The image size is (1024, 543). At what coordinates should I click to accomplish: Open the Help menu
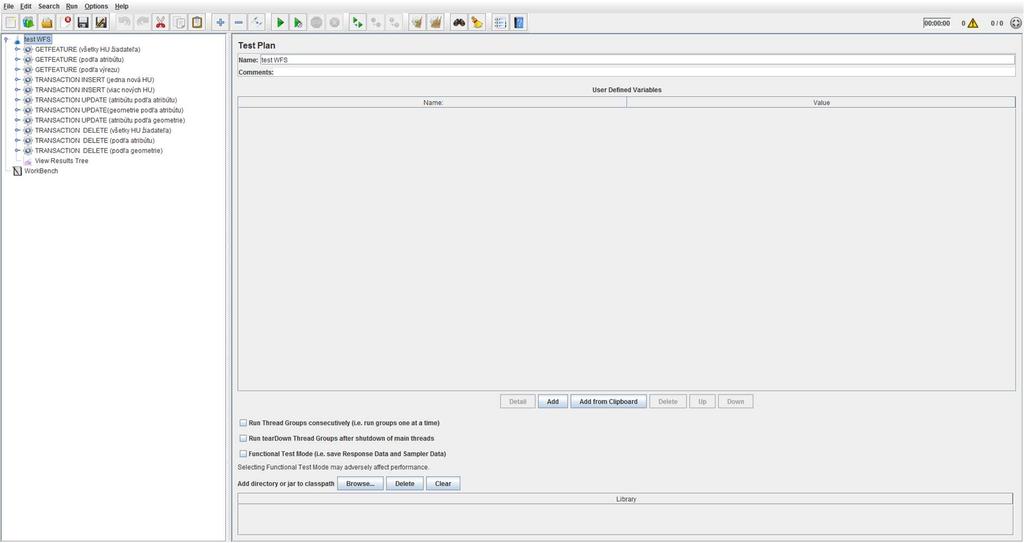pyautogui.click(x=121, y=7)
